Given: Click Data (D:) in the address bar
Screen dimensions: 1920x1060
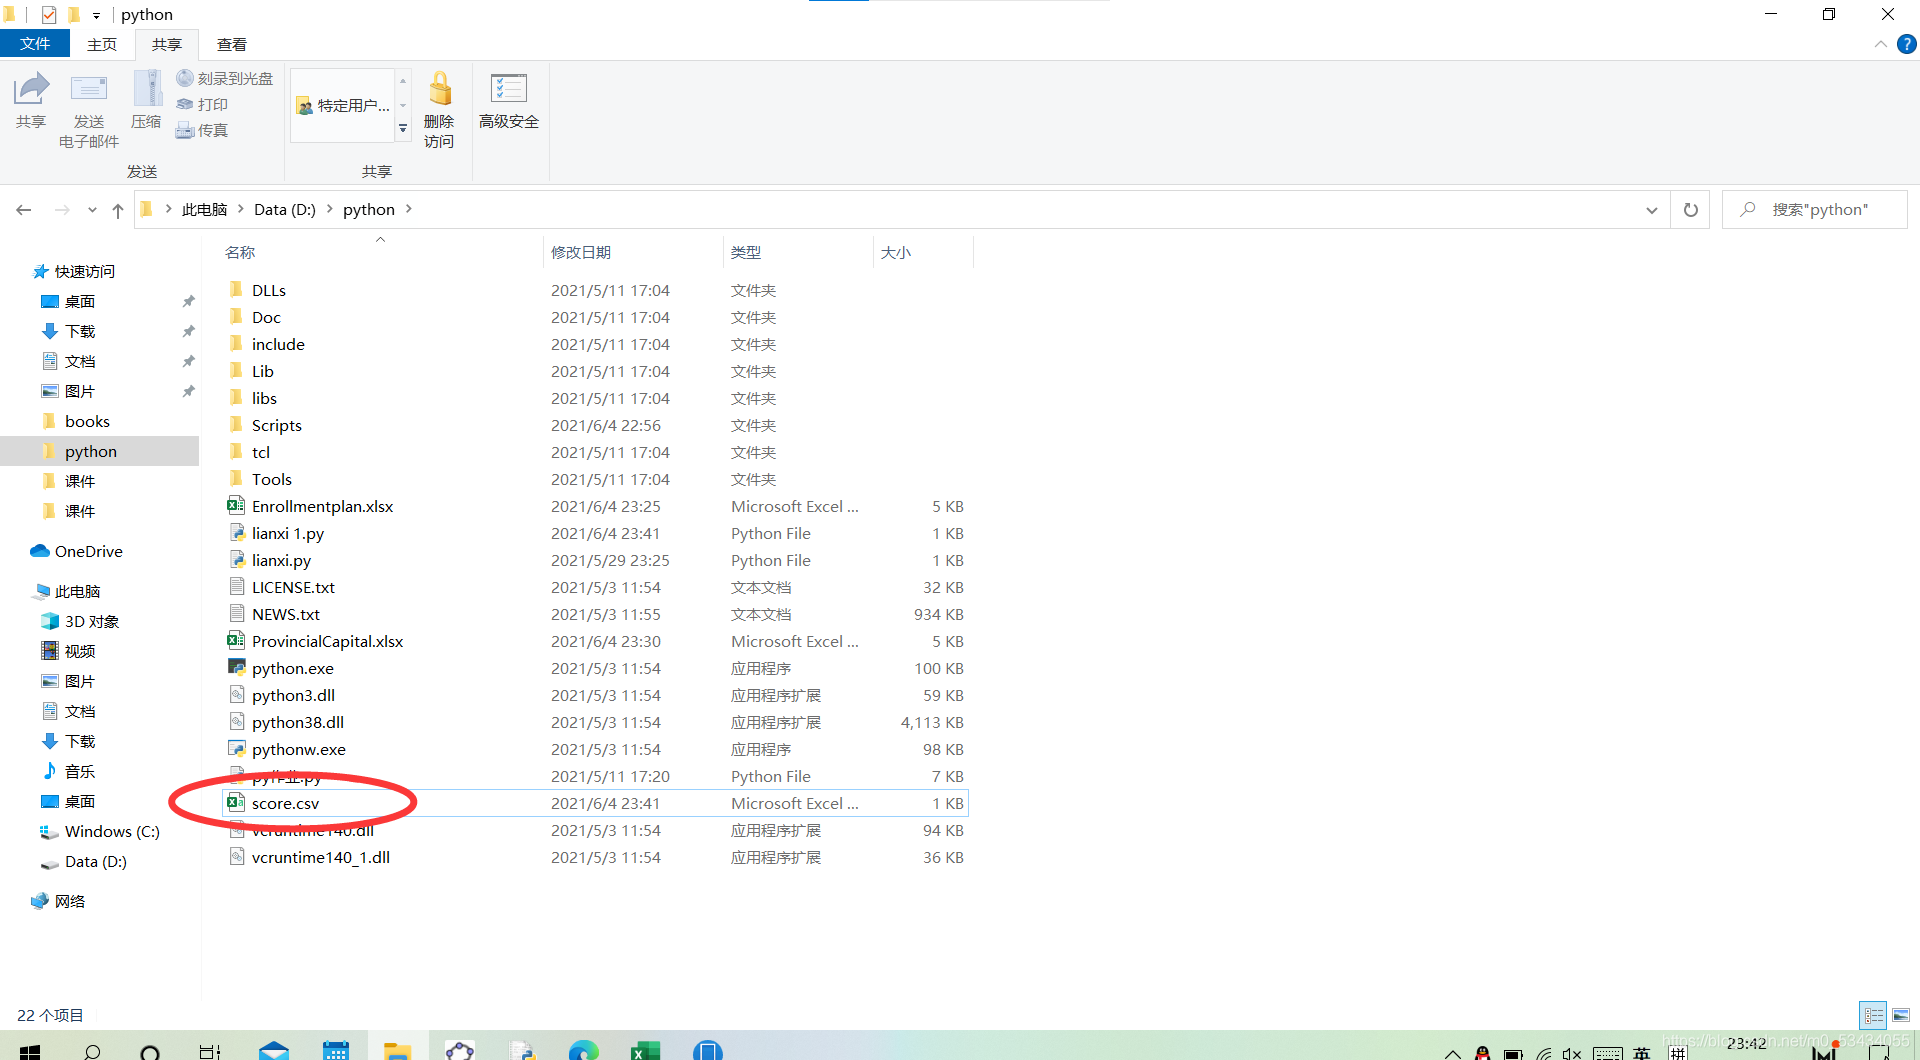Looking at the screenshot, I should tap(284, 209).
